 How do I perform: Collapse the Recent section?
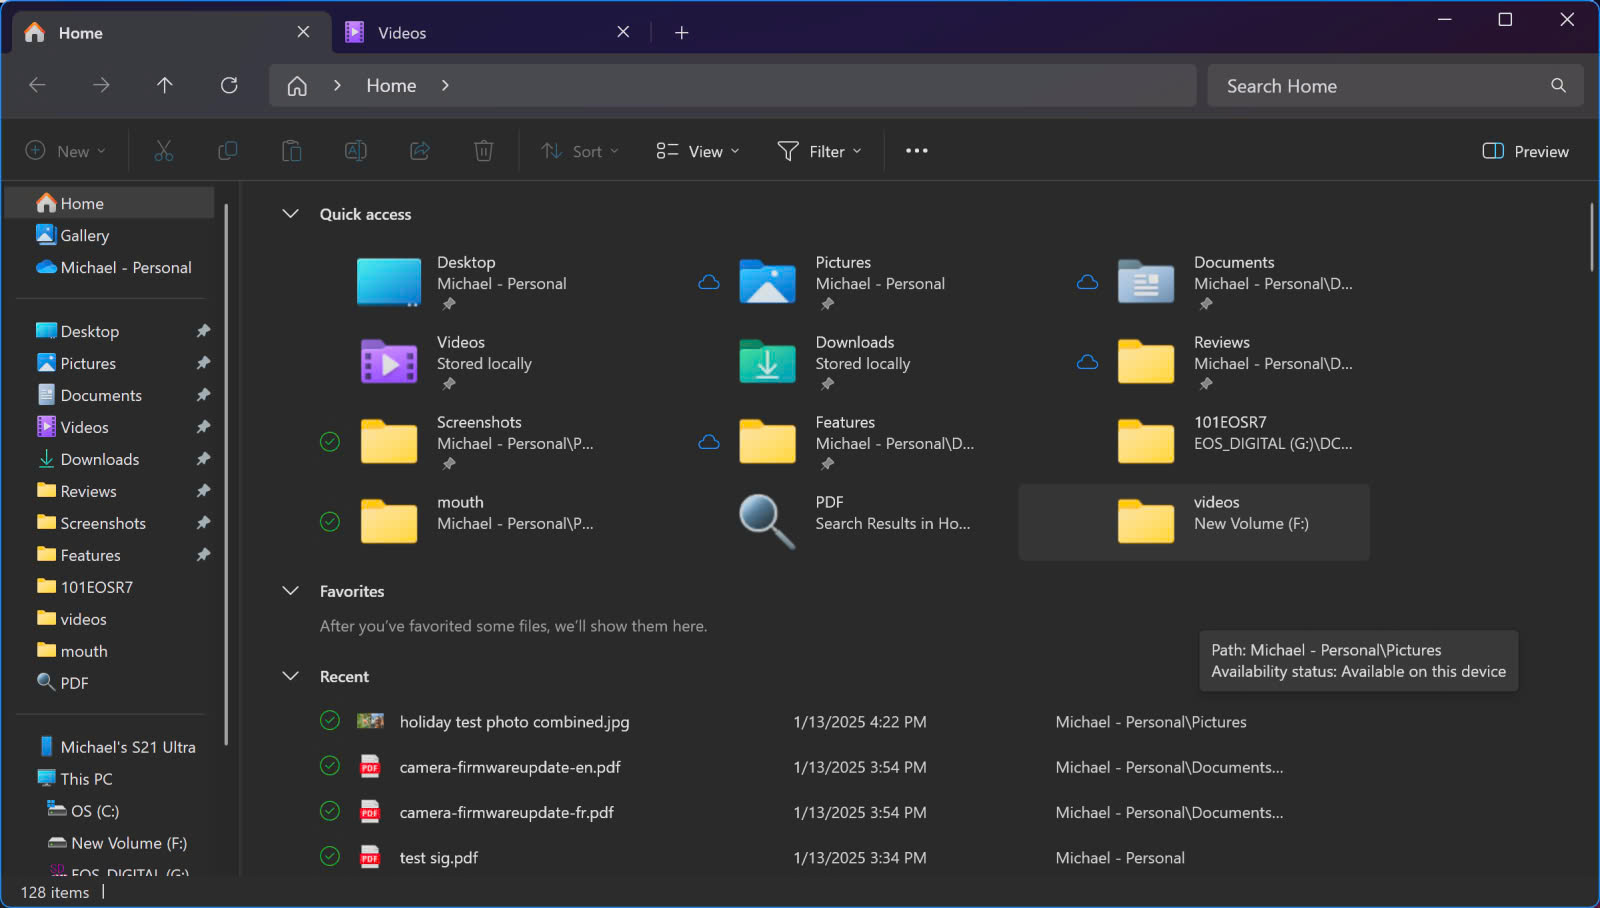[291, 676]
